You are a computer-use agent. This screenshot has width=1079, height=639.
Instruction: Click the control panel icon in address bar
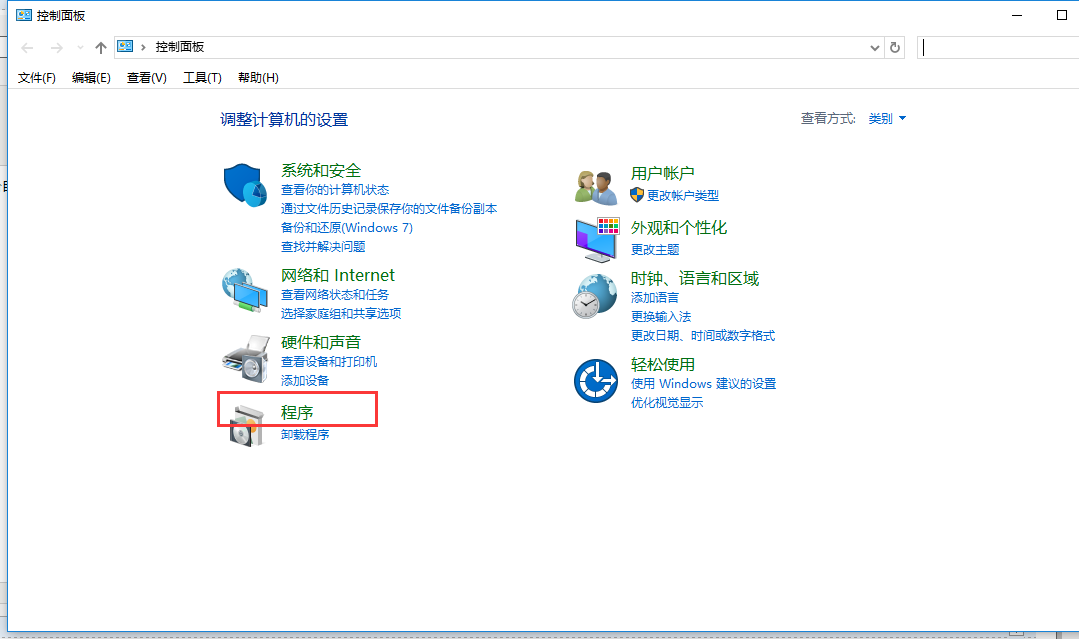point(125,46)
